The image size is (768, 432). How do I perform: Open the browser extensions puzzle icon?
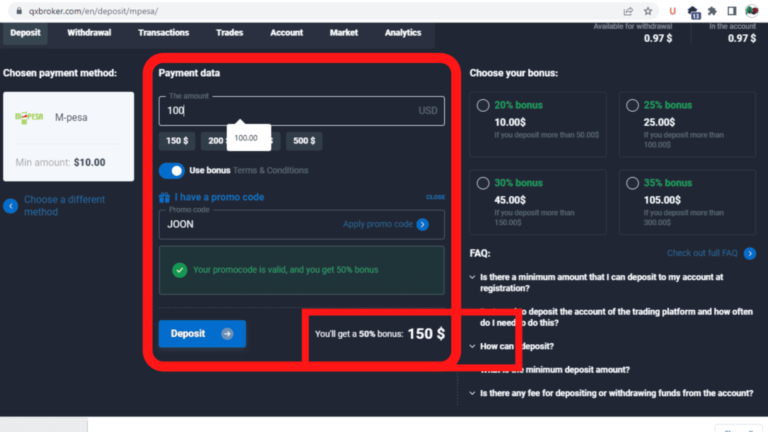coord(712,10)
